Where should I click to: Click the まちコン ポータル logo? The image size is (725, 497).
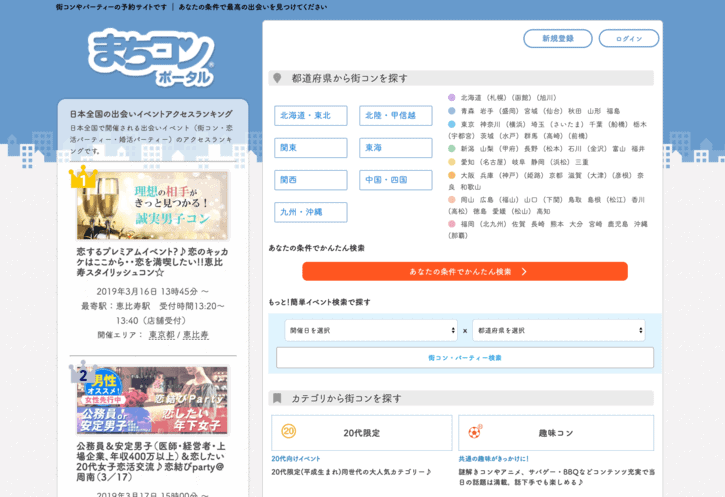click(151, 57)
